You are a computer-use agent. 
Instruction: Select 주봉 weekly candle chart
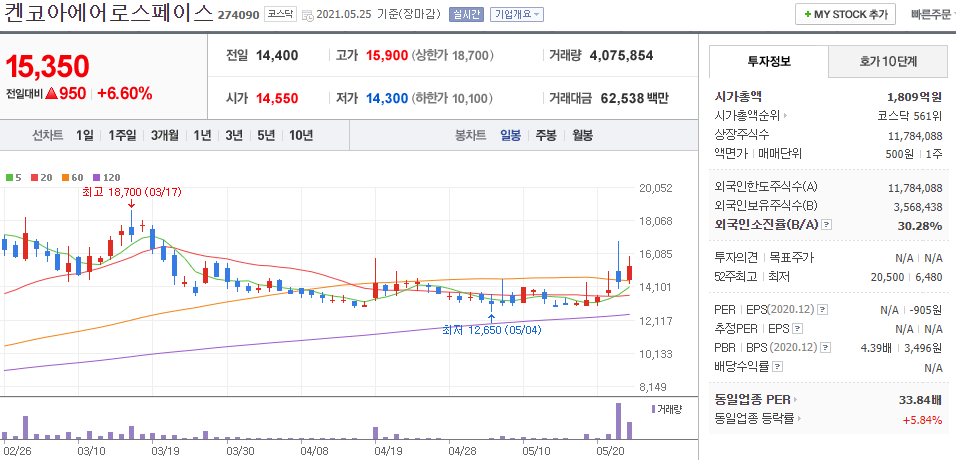pos(546,135)
